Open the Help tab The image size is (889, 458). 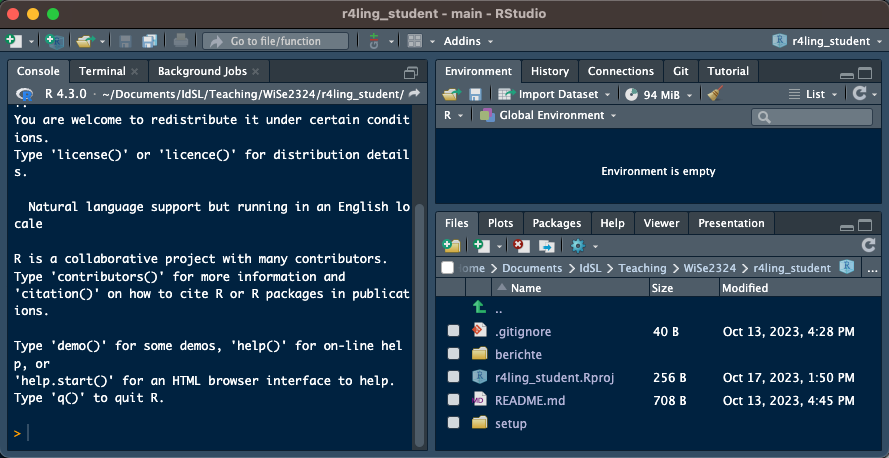click(x=612, y=223)
